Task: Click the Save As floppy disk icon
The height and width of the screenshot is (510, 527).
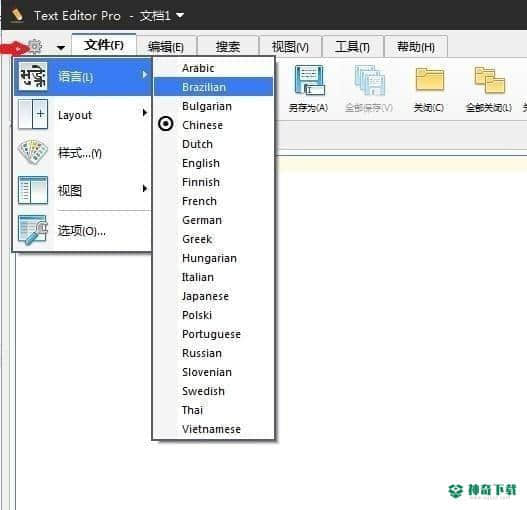Action: pos(309,81)
